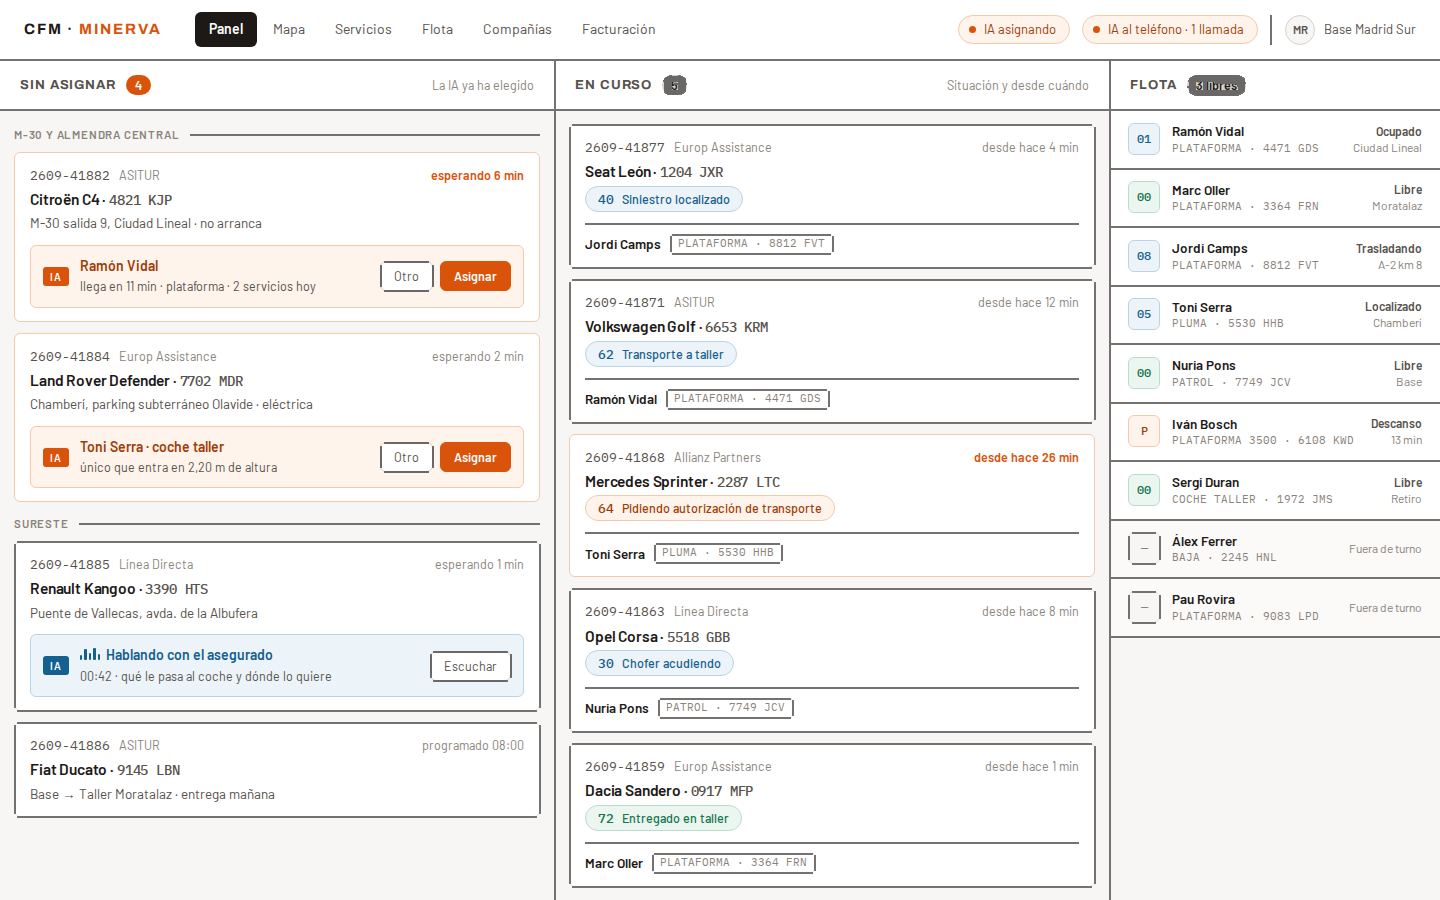Screen dimensions: 1440x900
Task: Click Escuchar on the Renault Kangoo call
Action: (470, 666)
